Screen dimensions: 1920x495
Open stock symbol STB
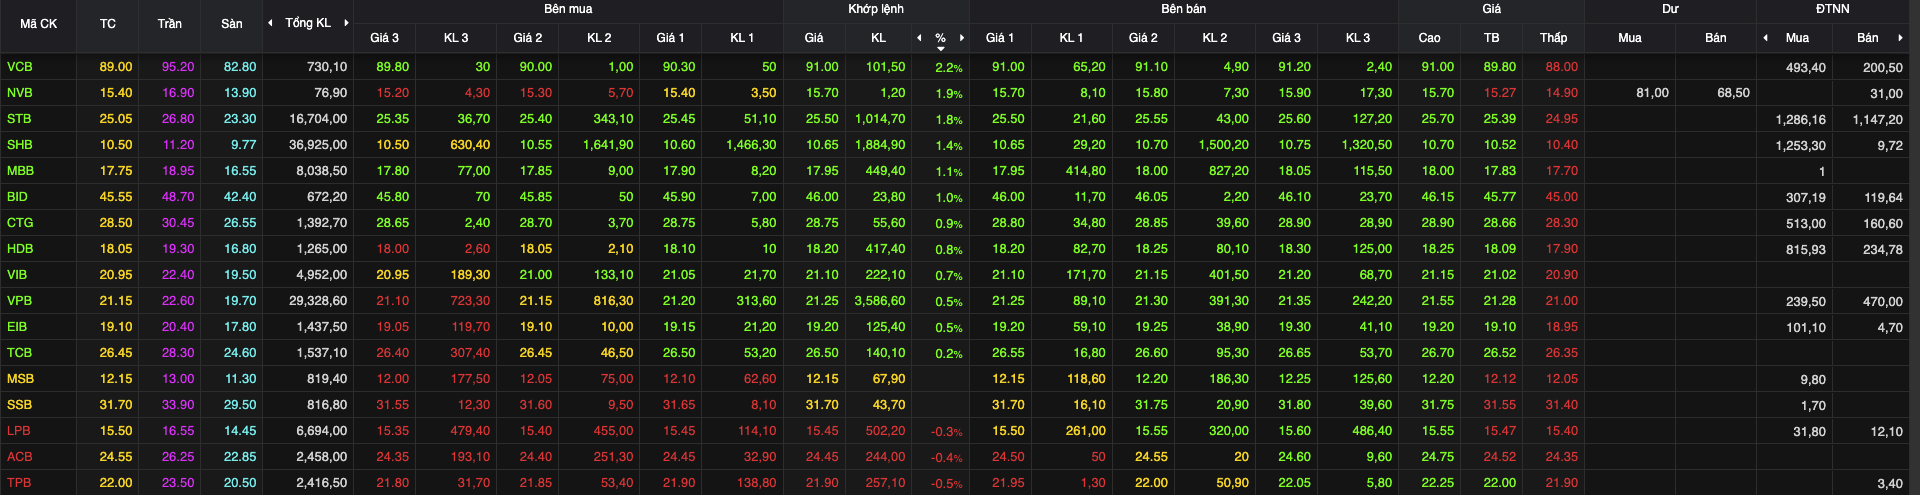(x=19, y=119)
